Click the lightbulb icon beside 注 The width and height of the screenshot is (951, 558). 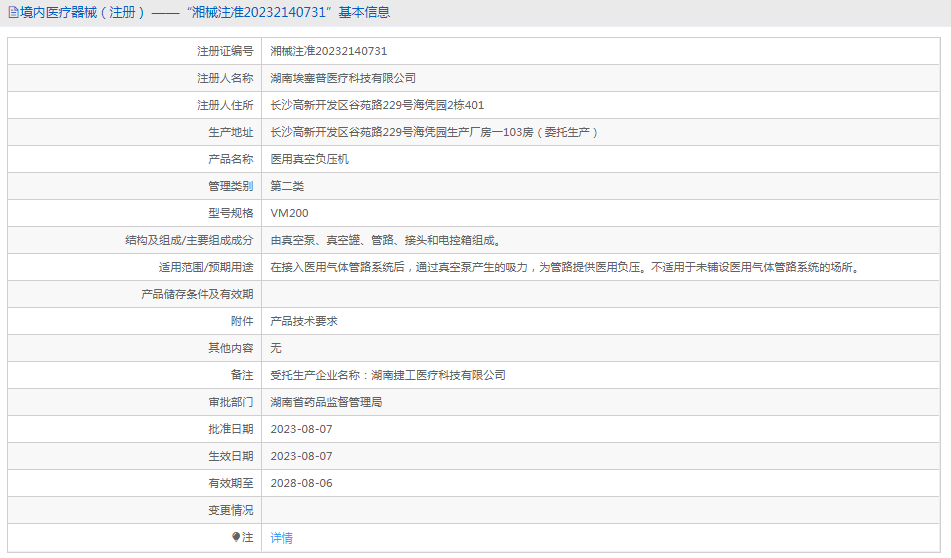236,537
